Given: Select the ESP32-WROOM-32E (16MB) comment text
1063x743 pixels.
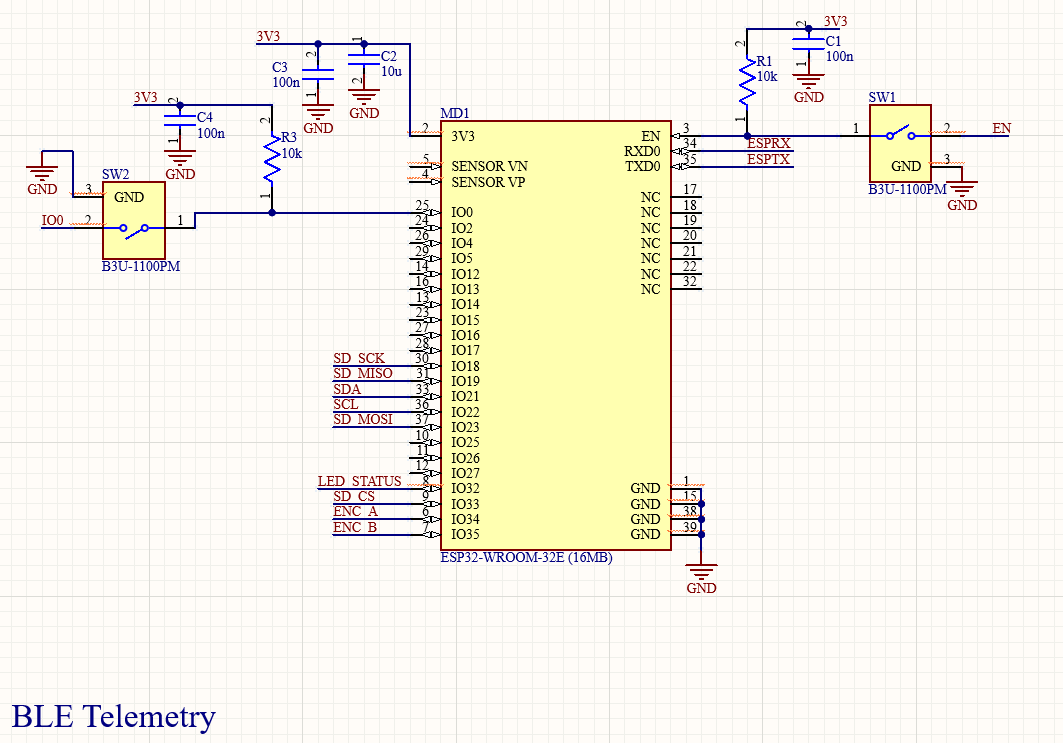Looking at the screenshot, I should [x=527, y=558].
